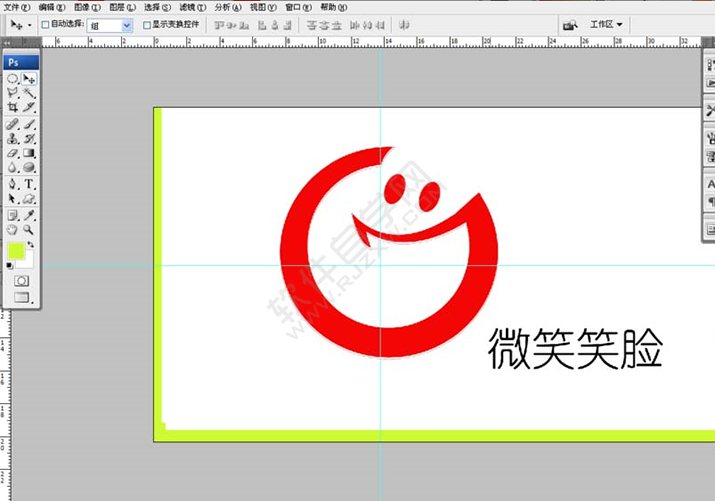Open the Clone Source panel icon
The width and height of the screenshot is (715, 501).
point(710,157)
